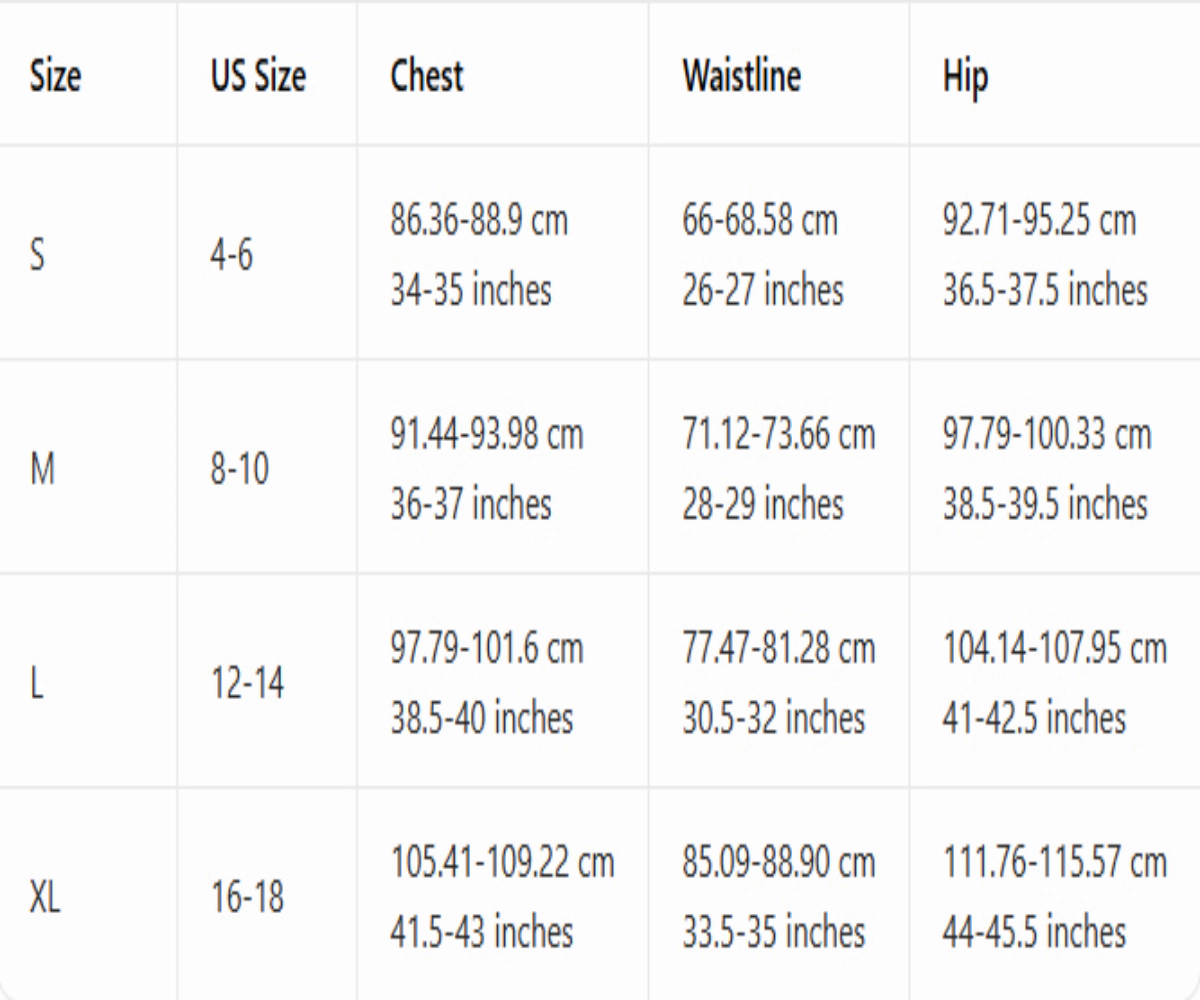The width and height of the screenshot is (1200, 1000).
Task: Select the S size cell
Action: pyautogui.click(x=38, y=255)
